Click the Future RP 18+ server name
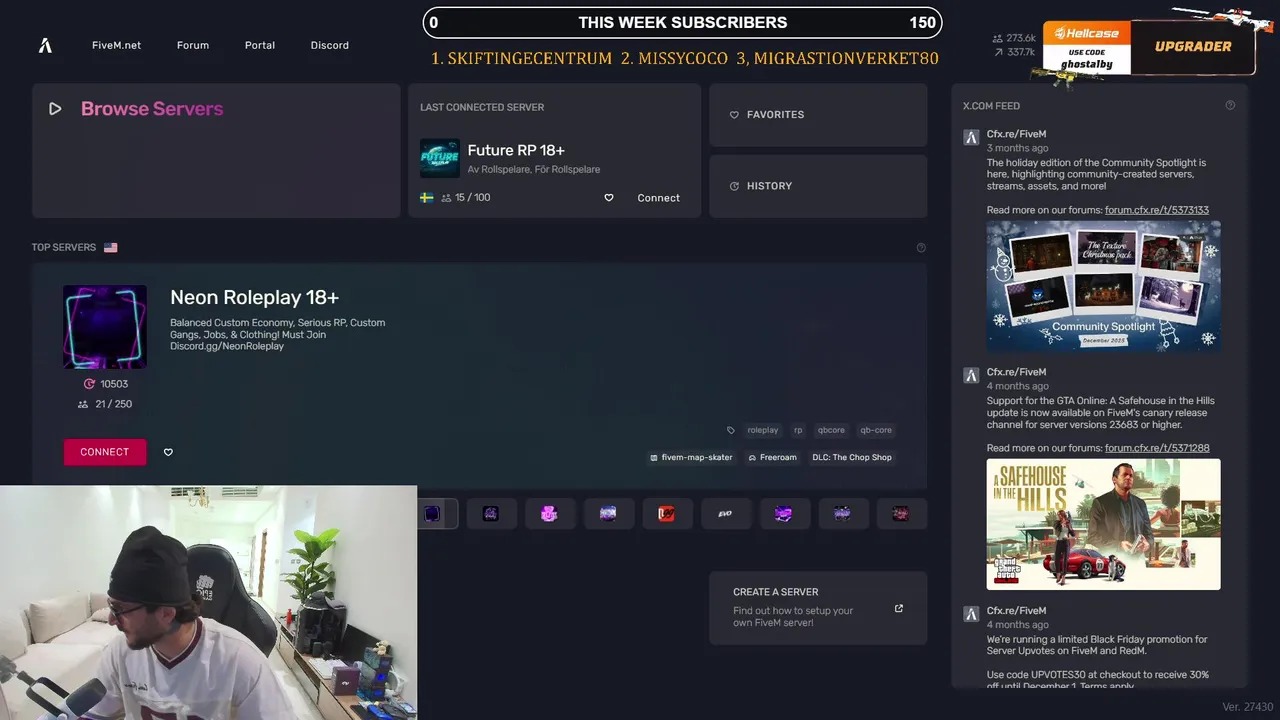The image size is (1280, 720). click(516, 150)
